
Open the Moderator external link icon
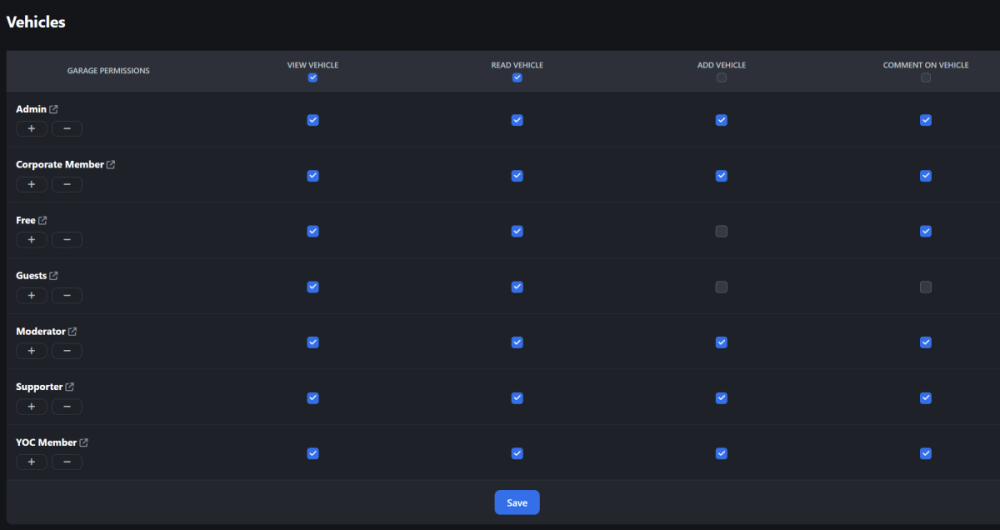pos(73,332)
